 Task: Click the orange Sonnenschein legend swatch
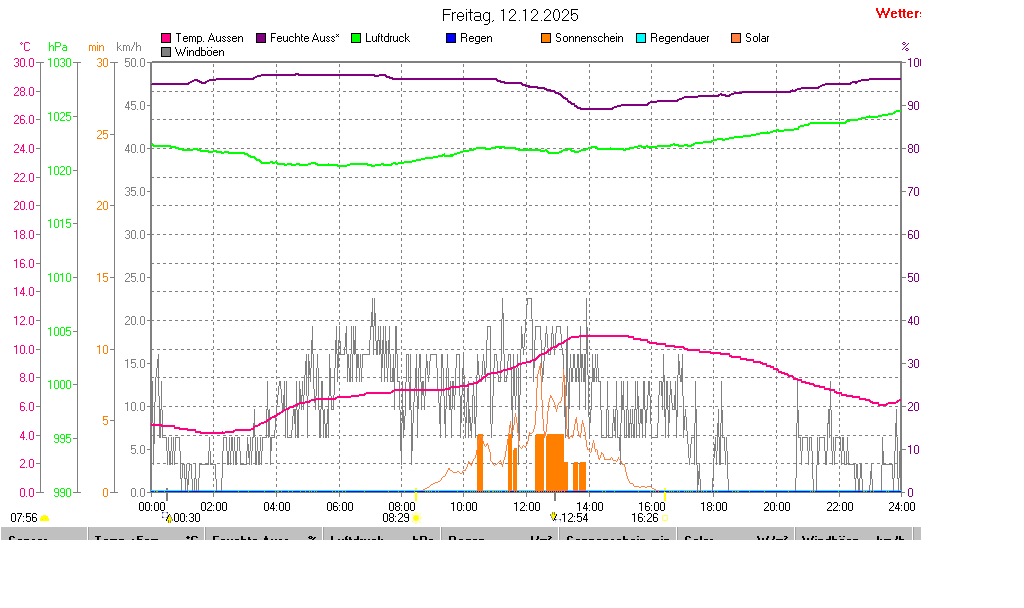pyautogui.click(x=546, y=38)
